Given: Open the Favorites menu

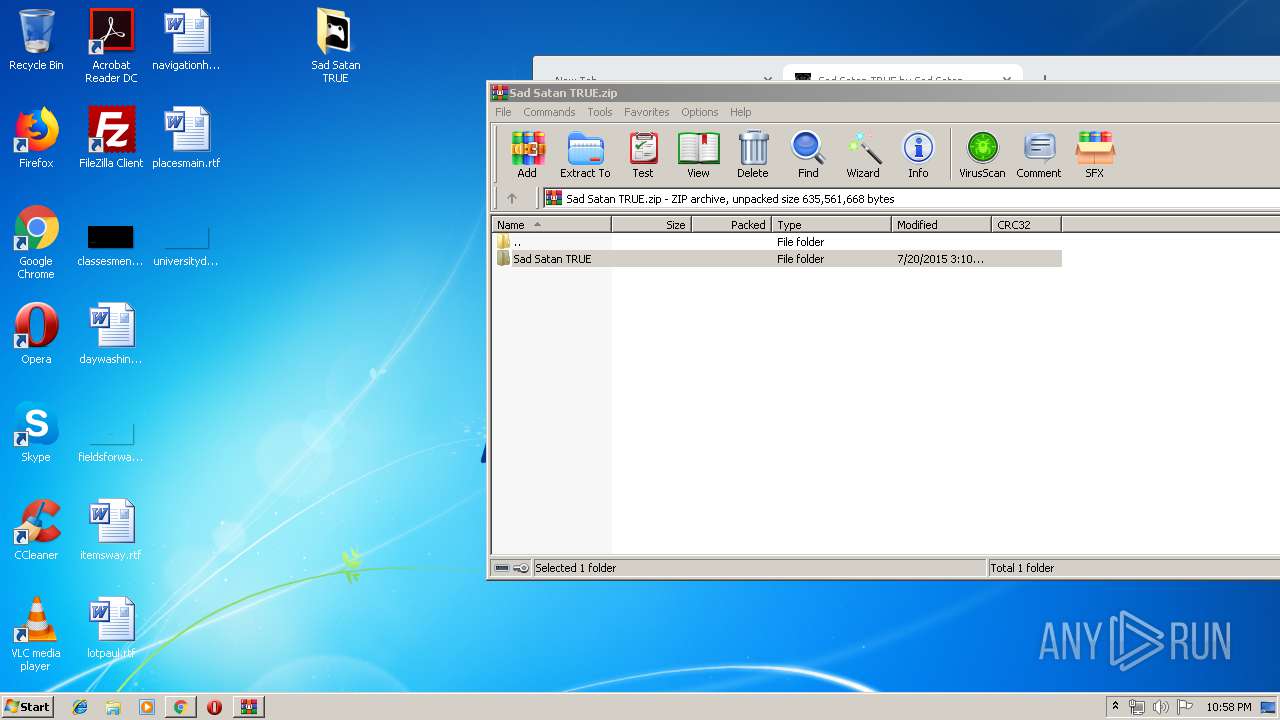Looking at the screenshot, I should pos(647,112).
